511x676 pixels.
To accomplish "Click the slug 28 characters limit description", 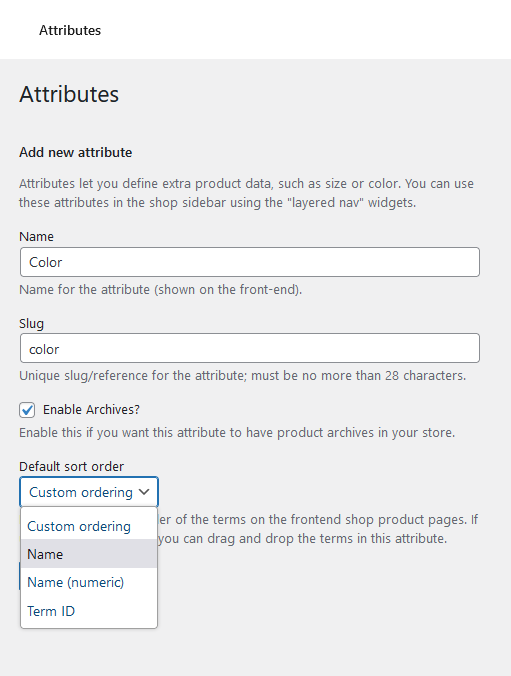I will 243,376.
